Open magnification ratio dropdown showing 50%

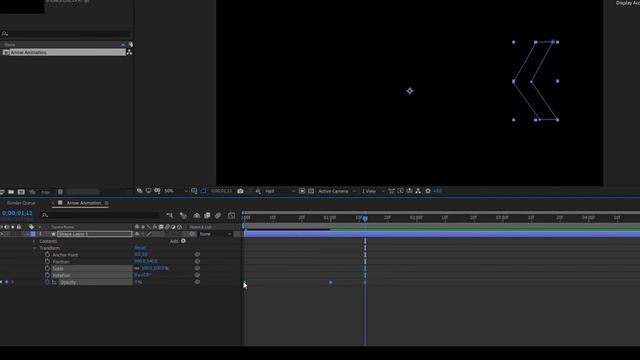pyautogui.click(x=176, y=191)
